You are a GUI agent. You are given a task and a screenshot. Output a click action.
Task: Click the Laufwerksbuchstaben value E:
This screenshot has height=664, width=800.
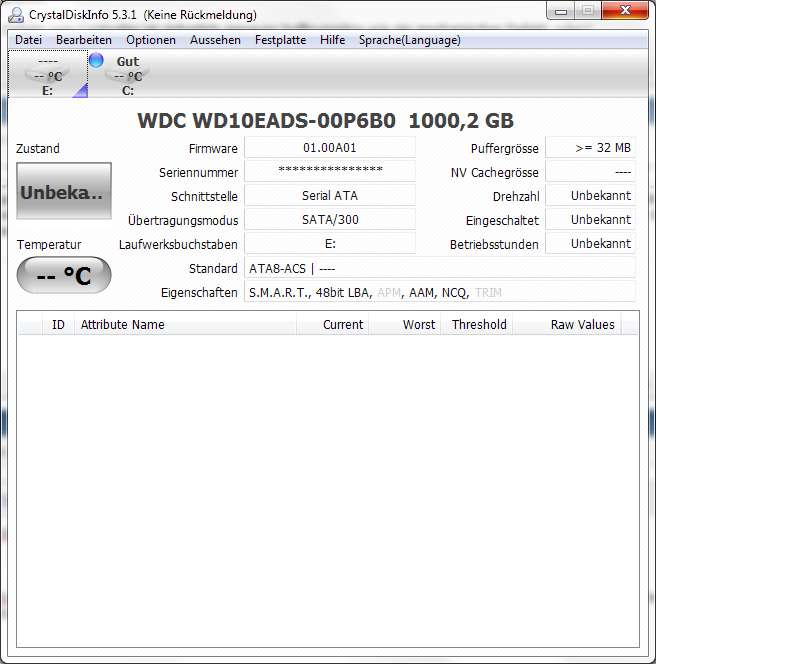point(330,243)
